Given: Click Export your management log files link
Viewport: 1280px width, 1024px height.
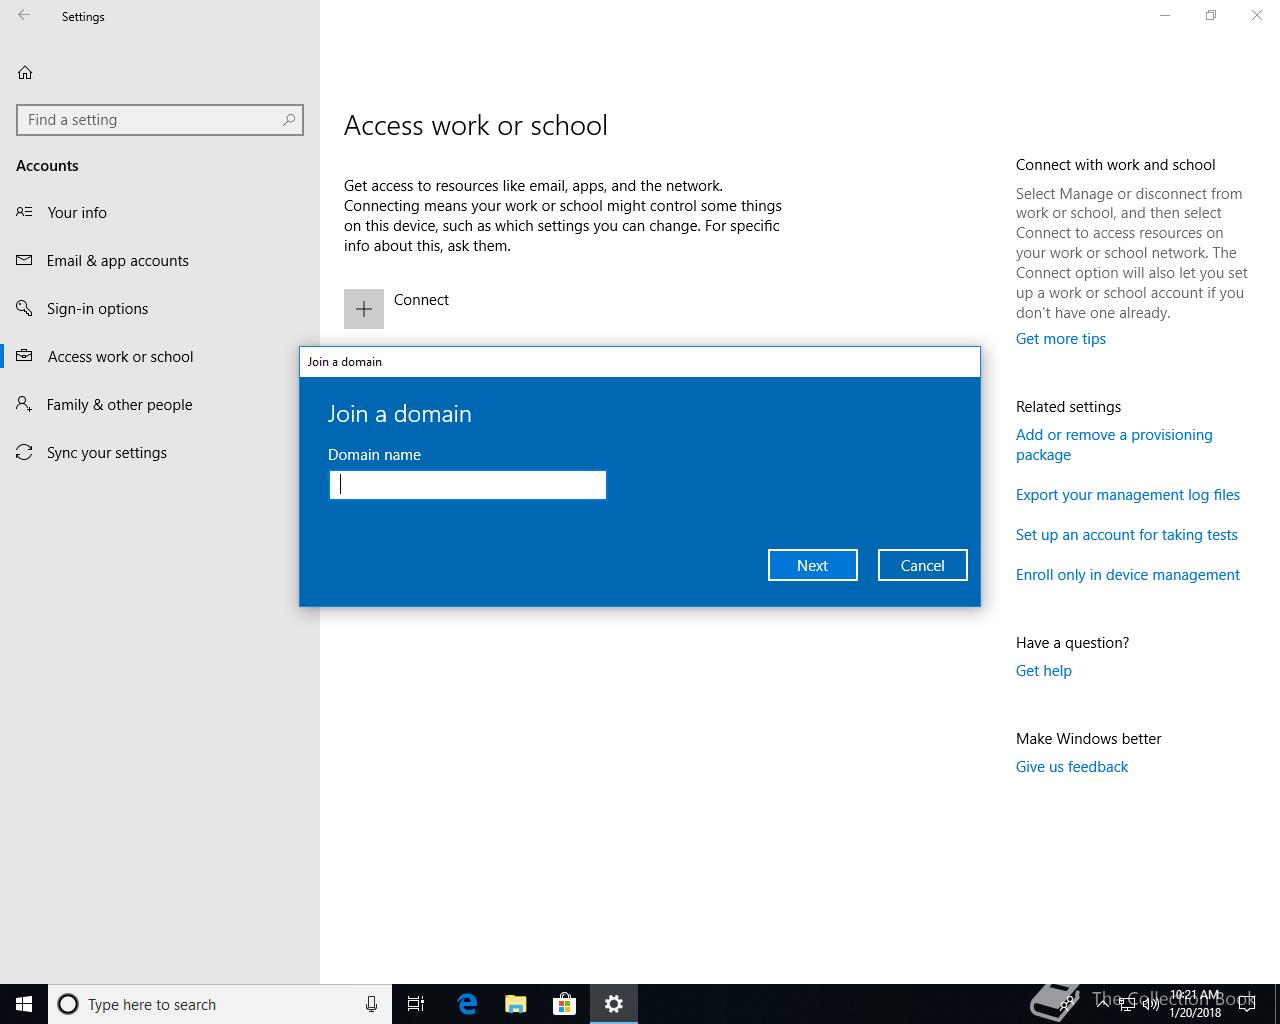Looking at the screenshot, I should click(x=1128, y=495).
